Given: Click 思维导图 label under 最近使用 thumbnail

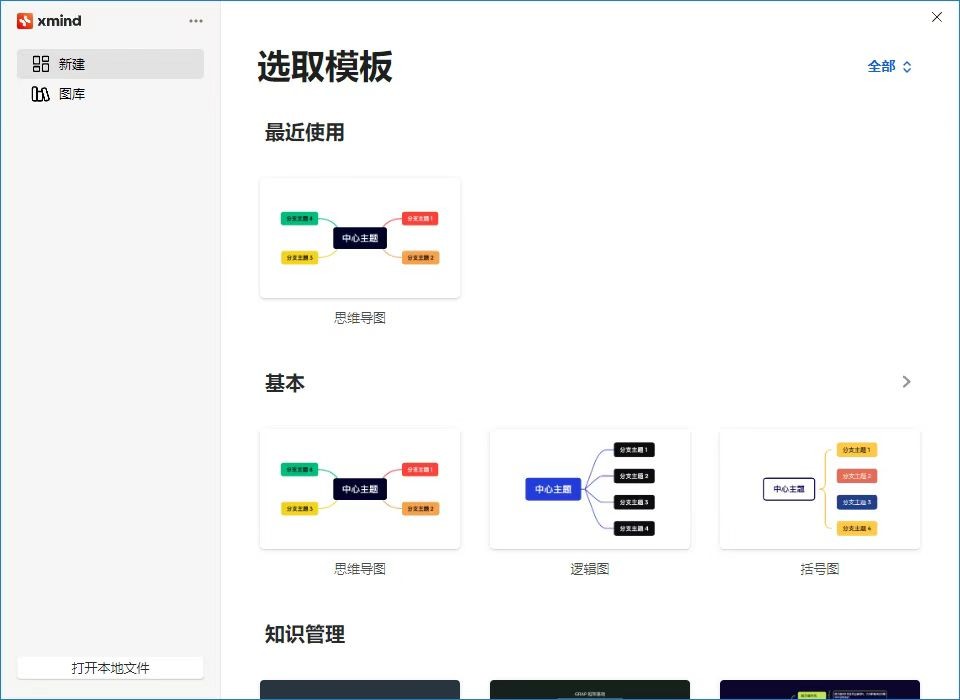Looking at the screenshot, I should pos(360,318).
